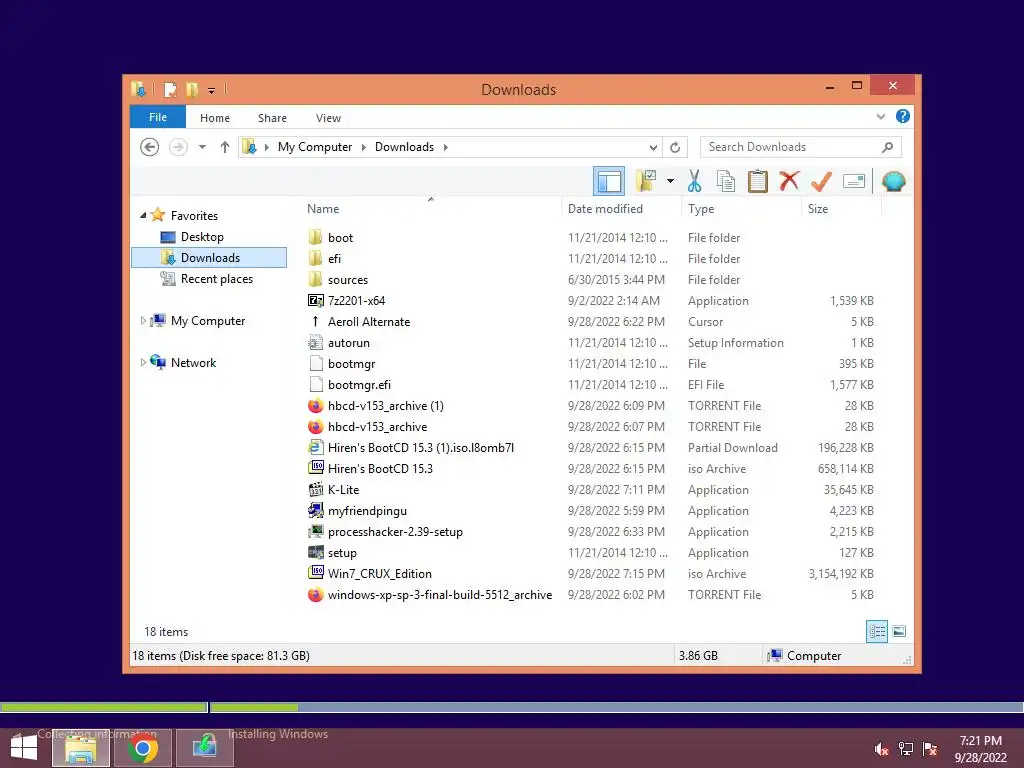This screenshot has height=768, width=1024.
Task: Click the muted volume tray icon
Action: (x=881, y=748)
